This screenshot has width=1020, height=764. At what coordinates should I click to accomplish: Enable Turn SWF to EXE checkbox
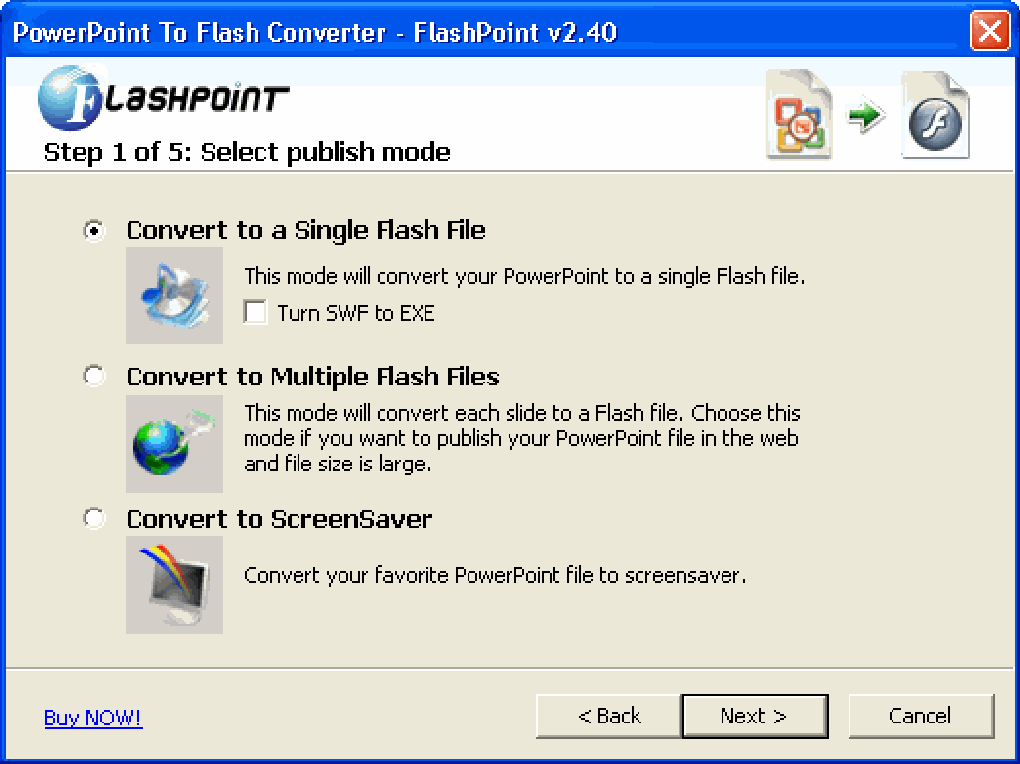(255, 312)
